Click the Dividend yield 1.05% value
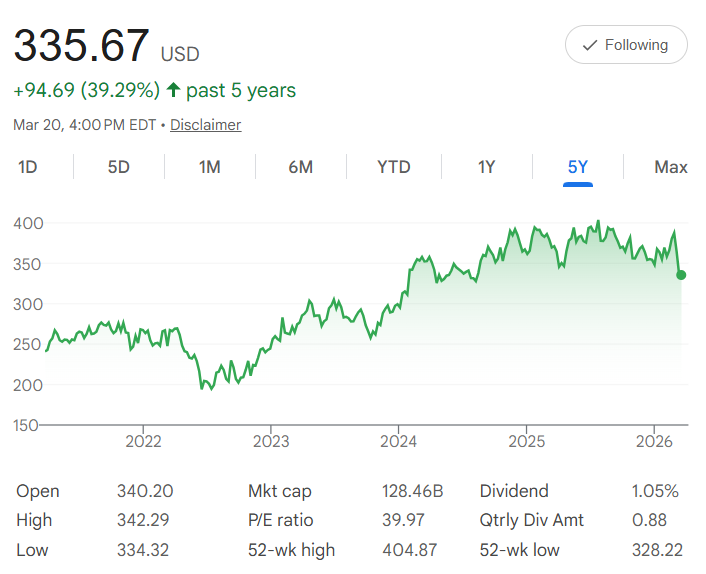 pos(655,491)
